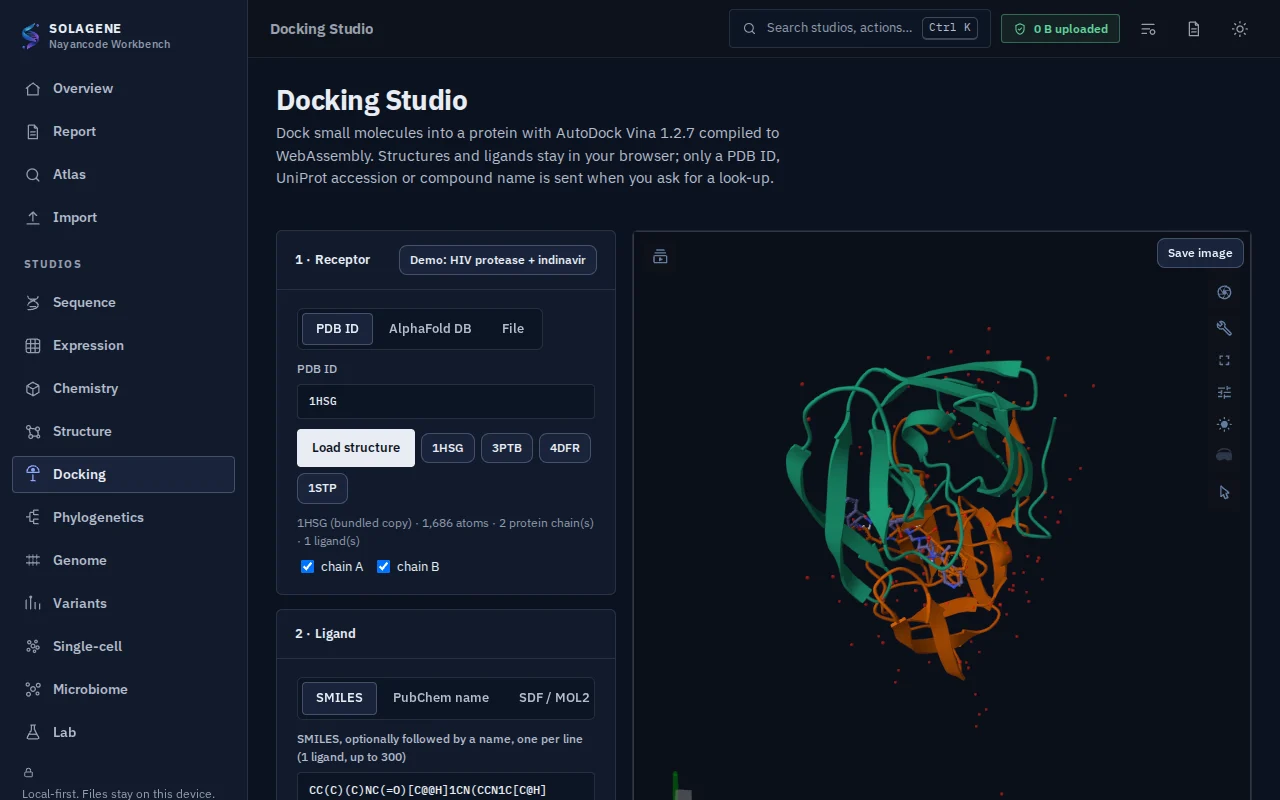
Task: Open the viewer wrench settings tool
Action: (x=1224, y=328)
